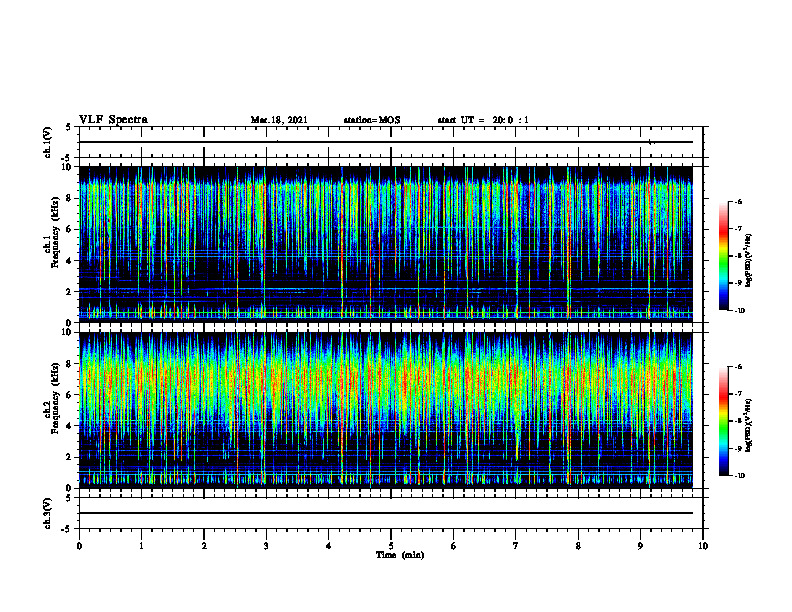Click the "8" kHz tick of ch.2 spectrogram
Screen dimensions: 792x612
(71, 364)
